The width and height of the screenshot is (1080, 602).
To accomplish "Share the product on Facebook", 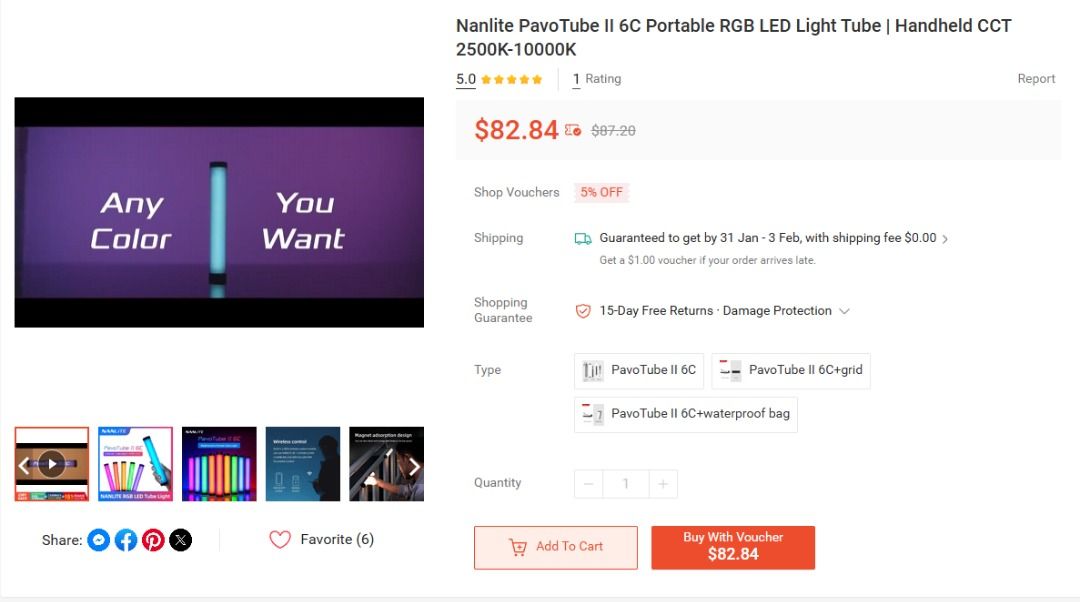I will [126, 540].
